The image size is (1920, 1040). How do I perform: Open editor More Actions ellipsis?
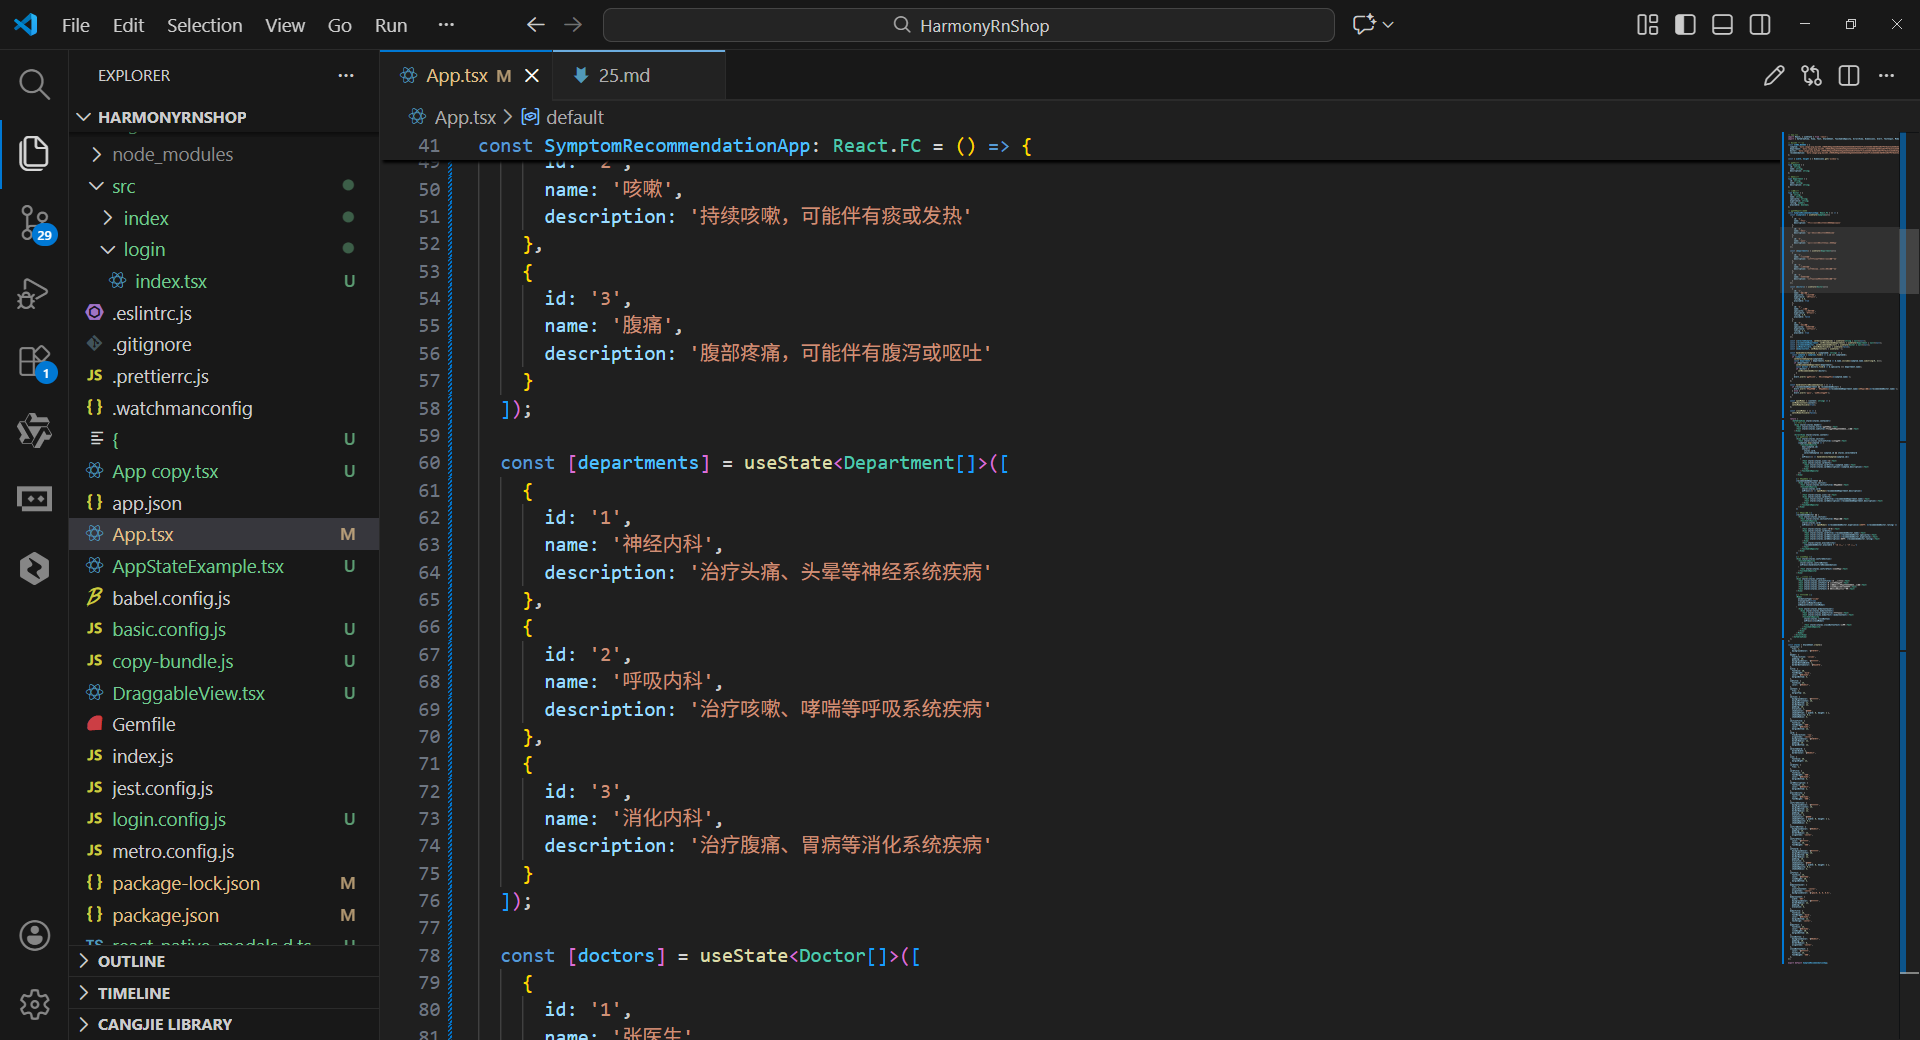[x=1886, y=76]
